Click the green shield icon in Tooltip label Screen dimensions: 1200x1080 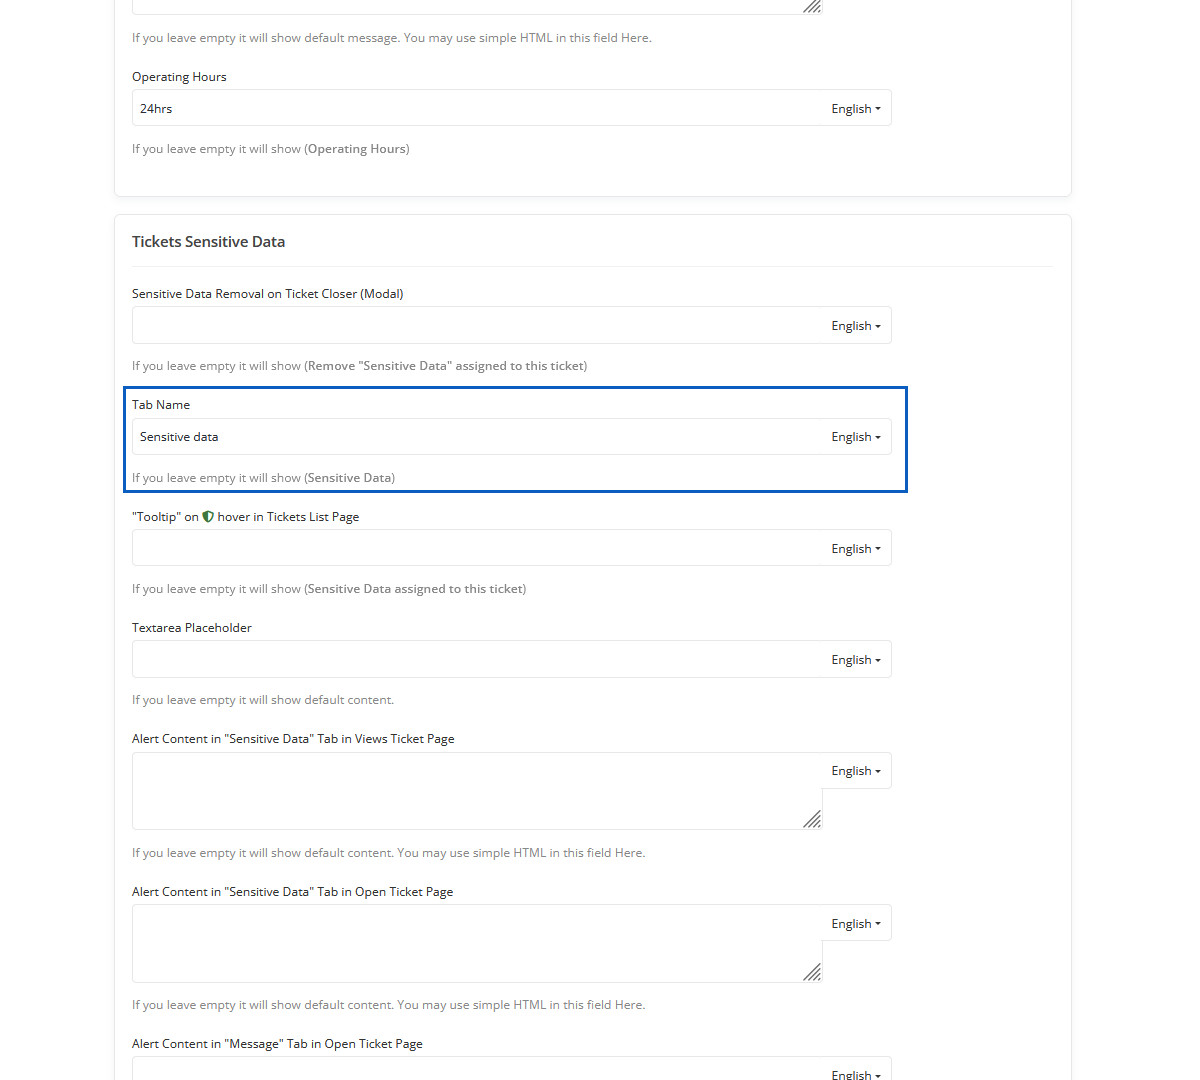[x=208, y=517]
